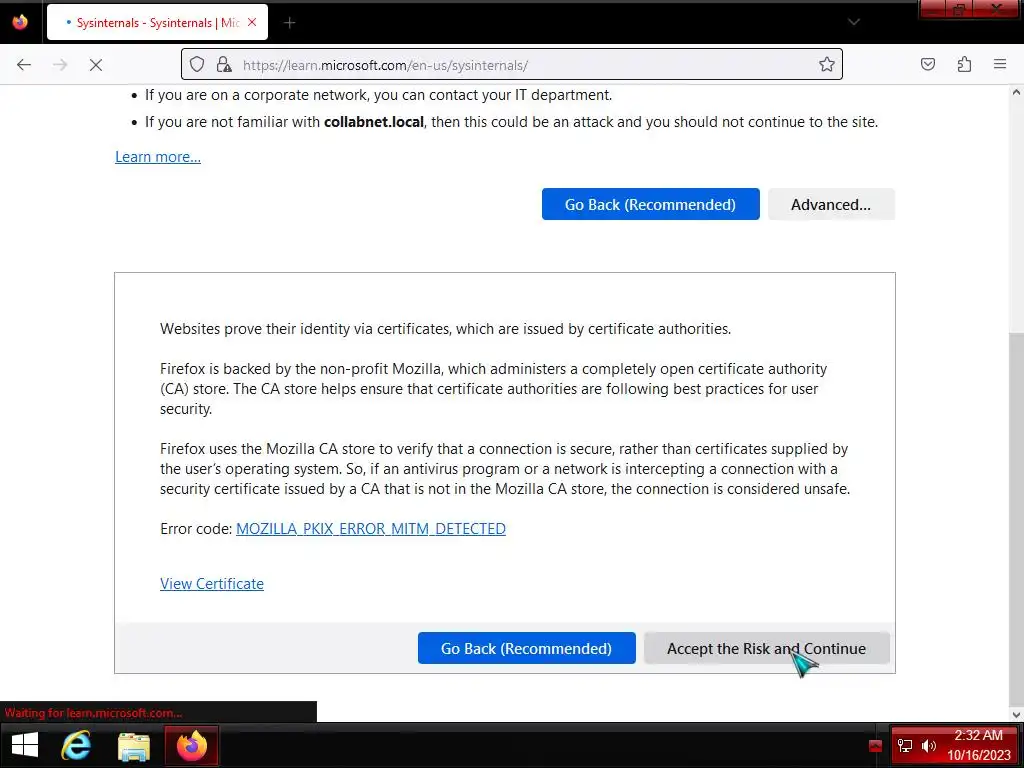Image resolution: width=1024 pixels, height=768 pixels.
Task: Click the bold text collabnet.local
Action: pos(374,121)
